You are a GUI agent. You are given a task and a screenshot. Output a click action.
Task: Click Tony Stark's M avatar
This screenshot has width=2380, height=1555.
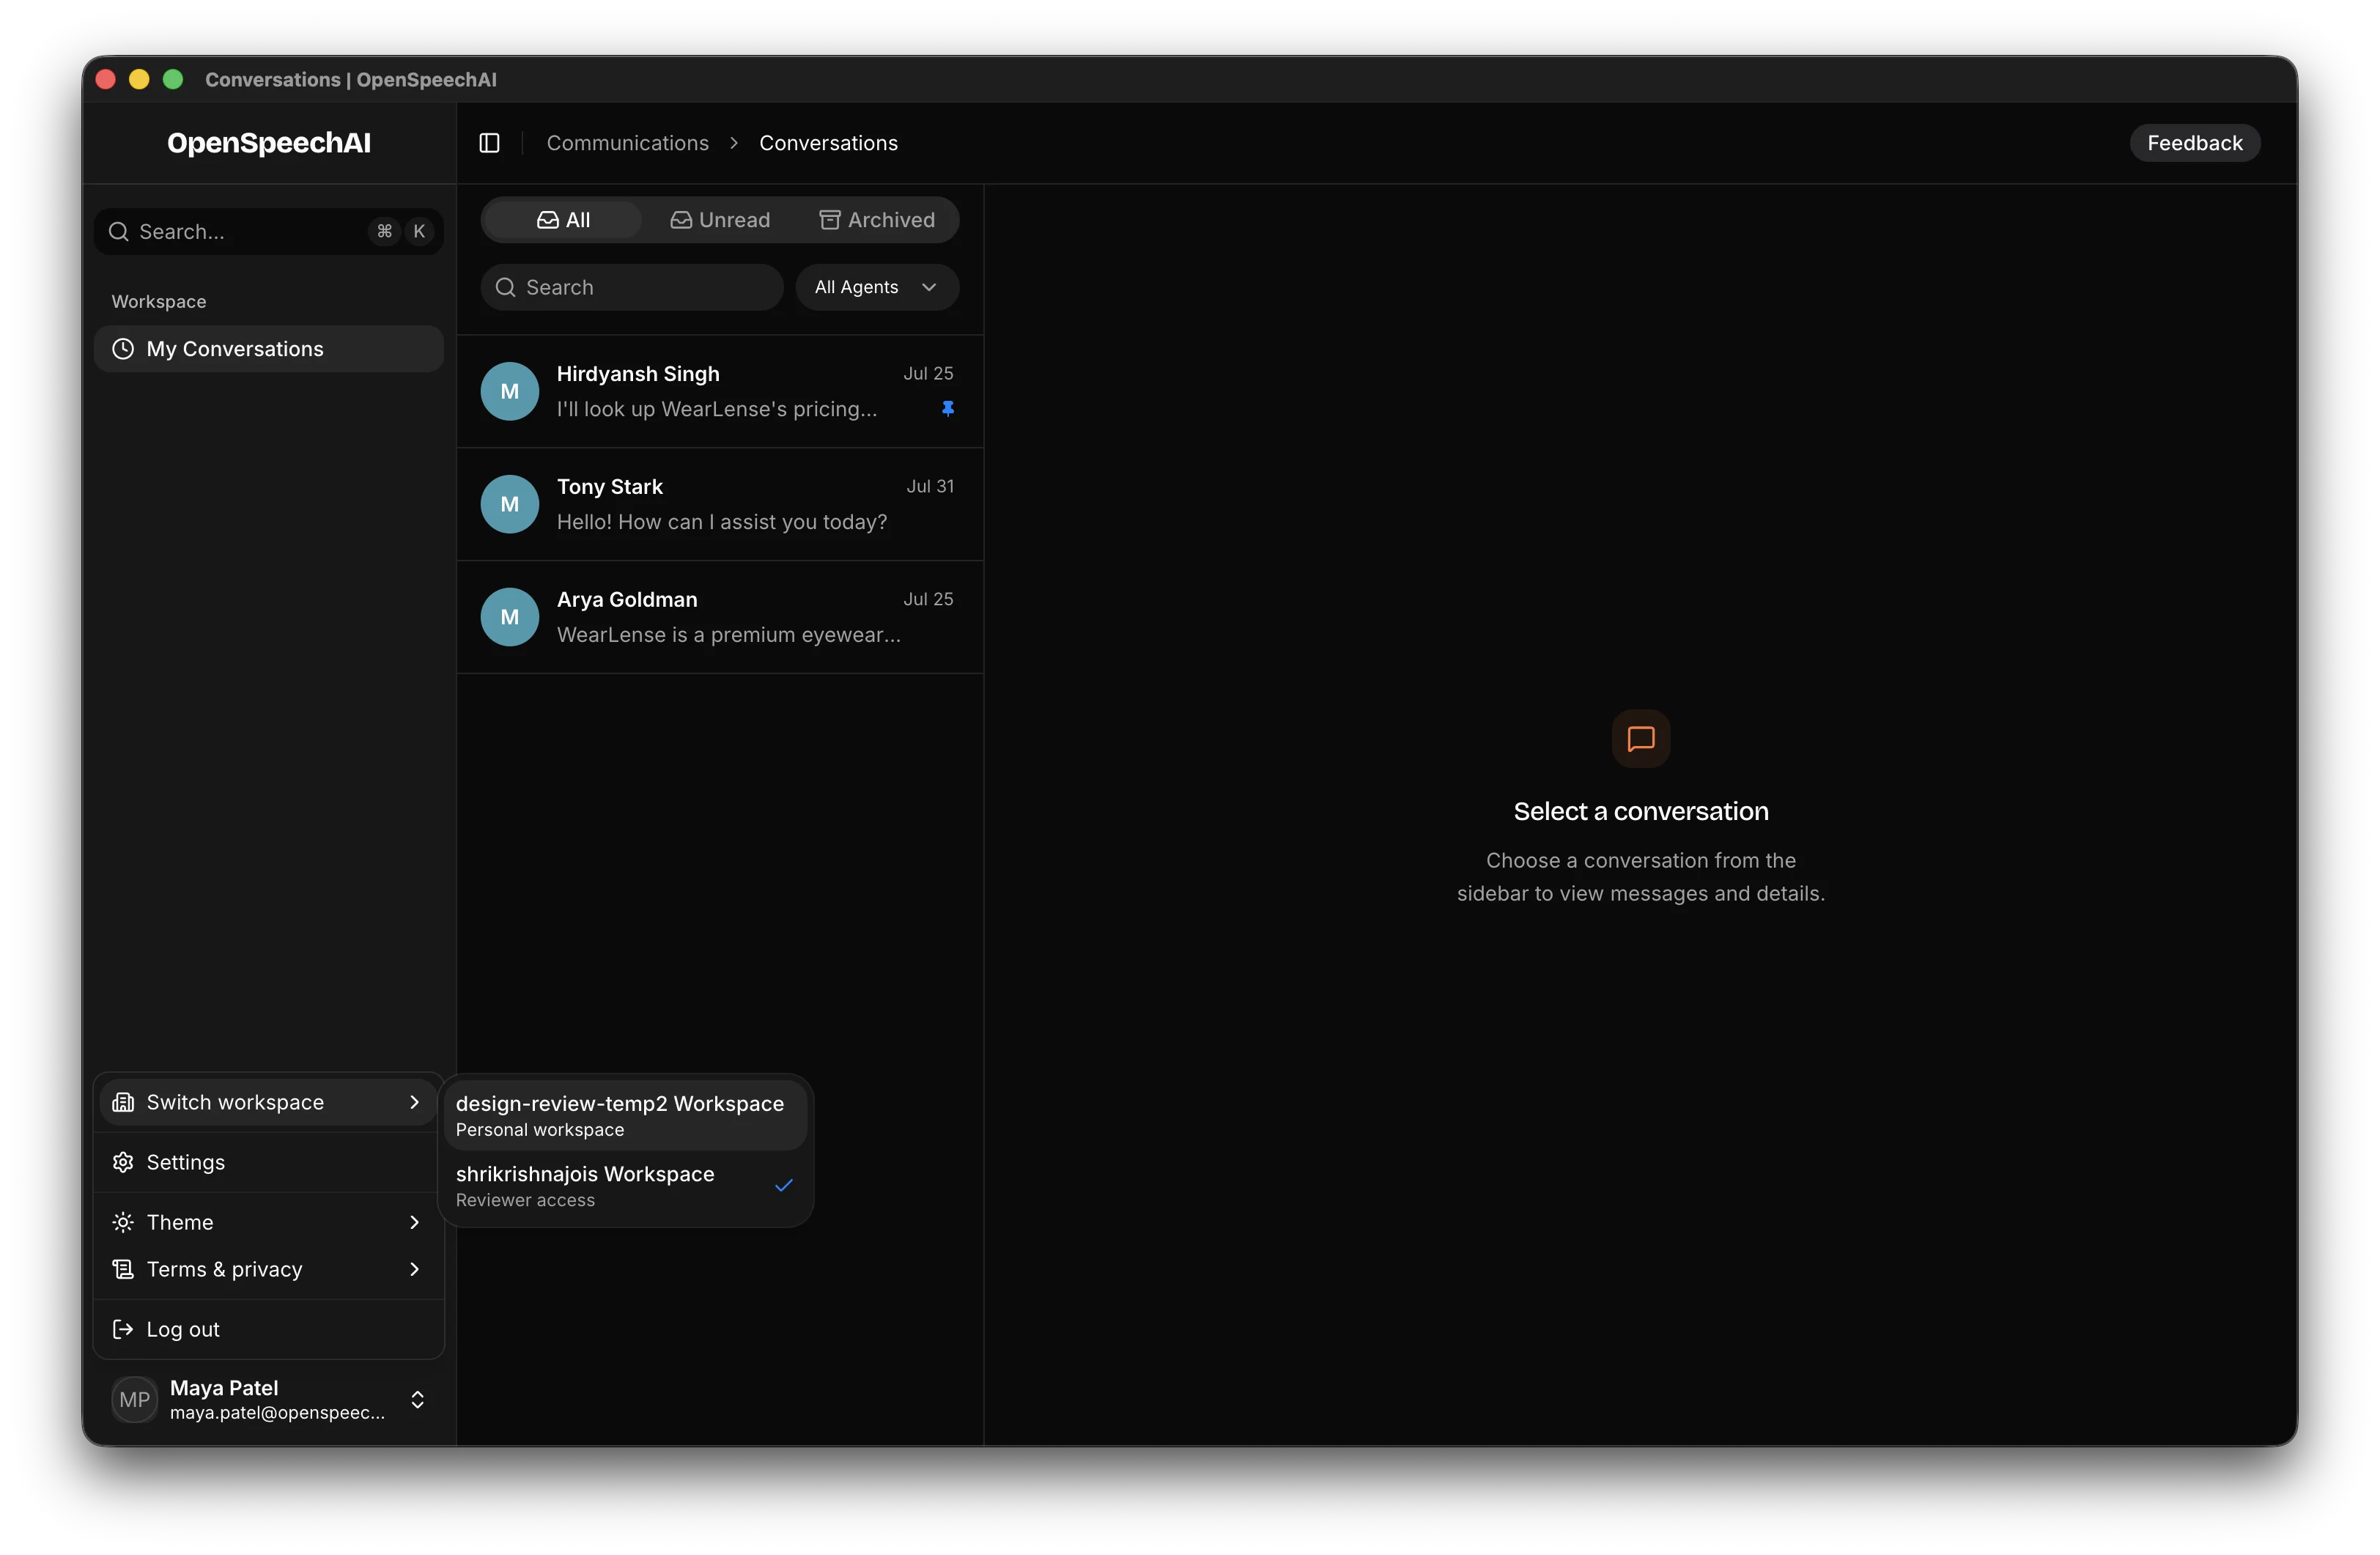pos(510,504)
